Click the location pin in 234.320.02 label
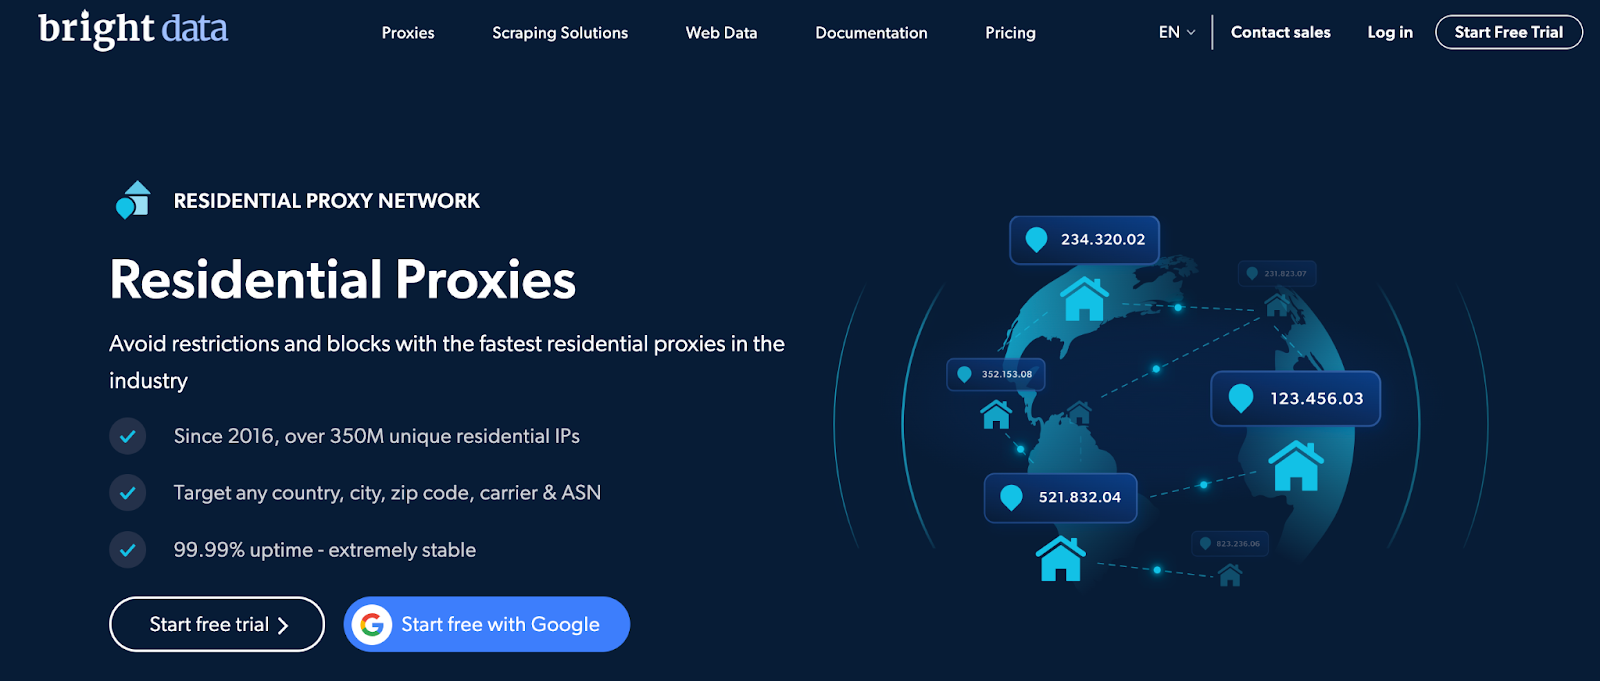1600x681 pixels. (1037, 240)
